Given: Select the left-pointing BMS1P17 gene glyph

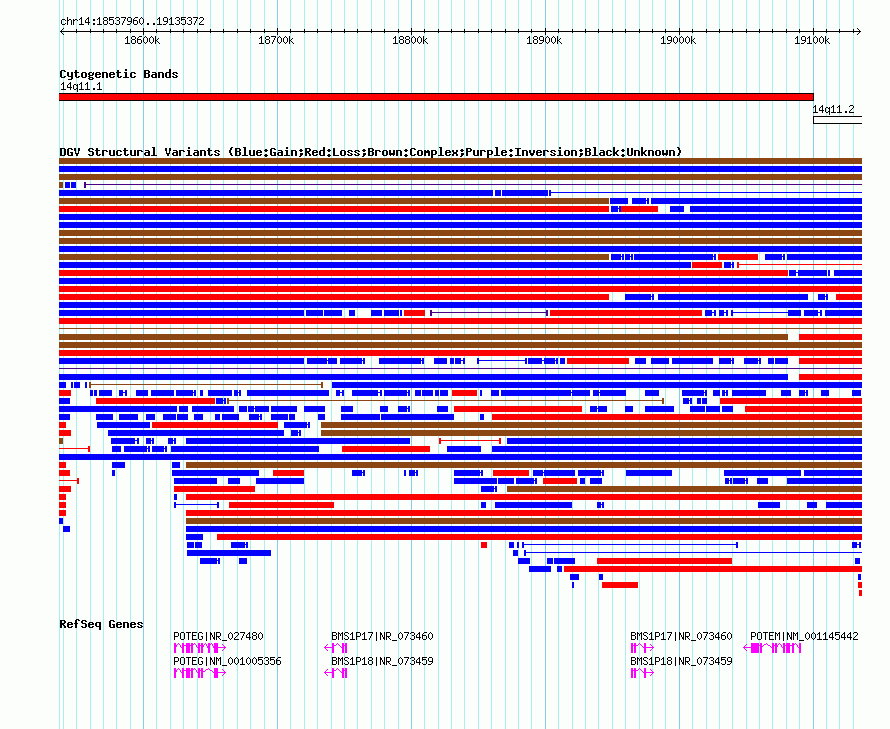Looking at the screenshot, I should [335, 648].
